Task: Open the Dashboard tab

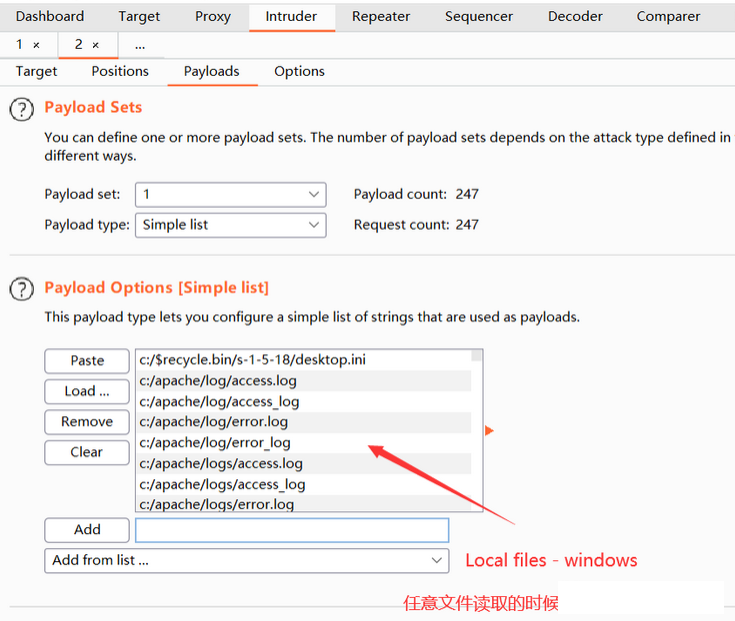Action: point(50,16)
